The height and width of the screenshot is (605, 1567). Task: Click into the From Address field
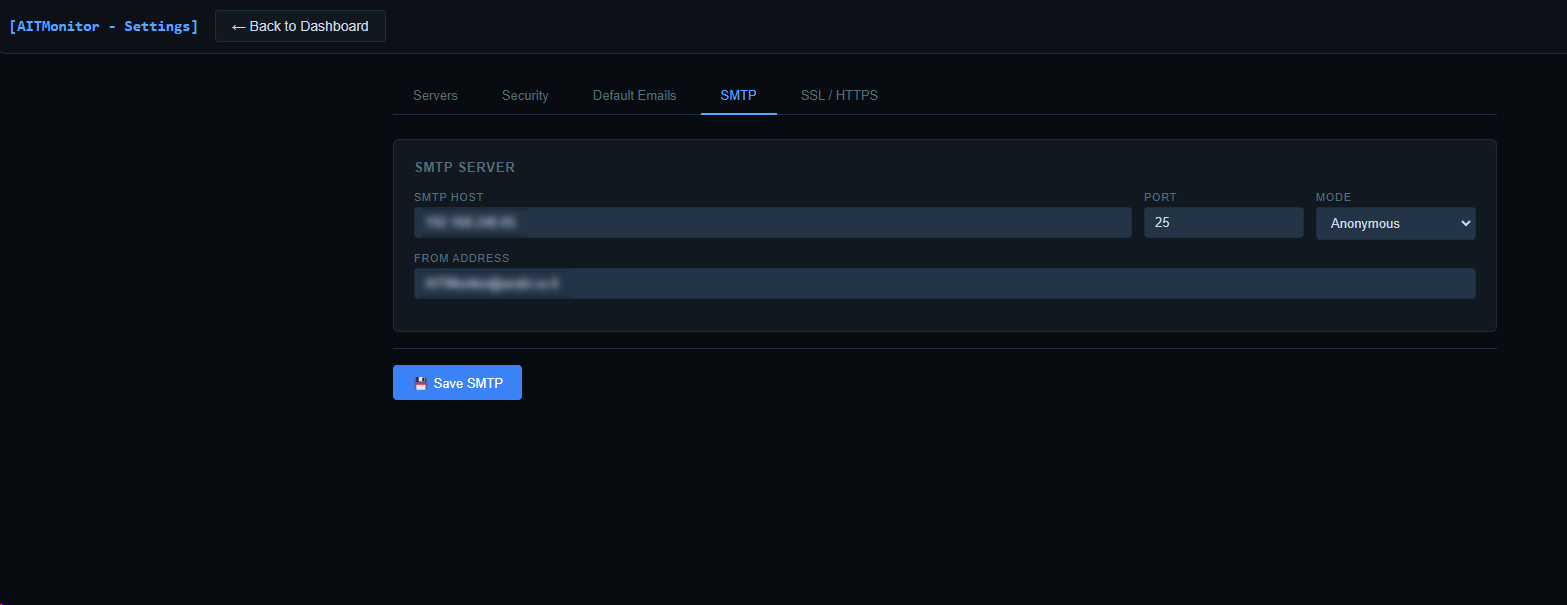(x=944, y=283)
